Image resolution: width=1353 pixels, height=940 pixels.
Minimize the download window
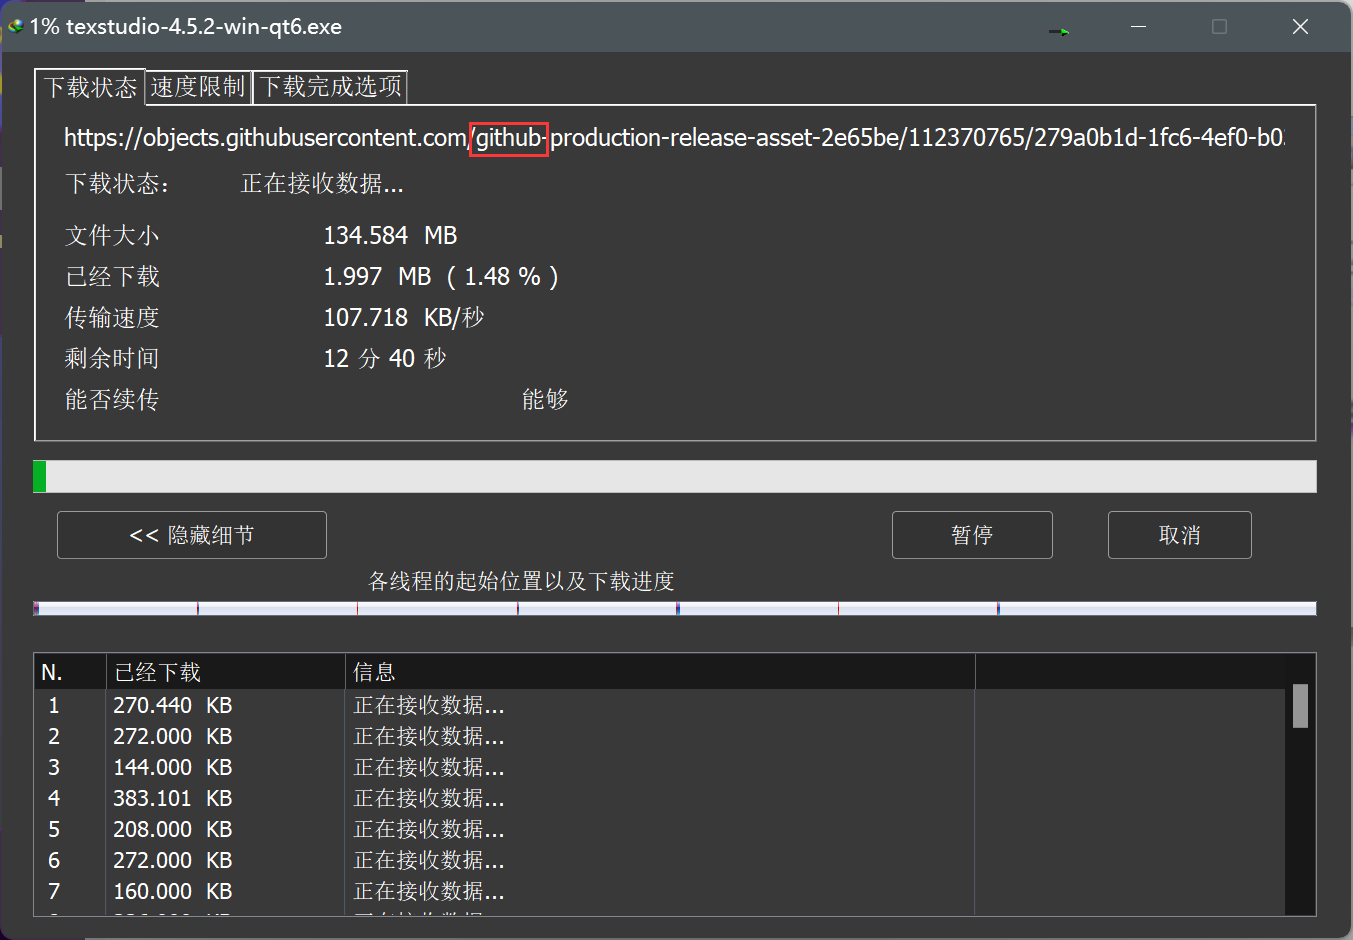click(x=1138, y=27)
